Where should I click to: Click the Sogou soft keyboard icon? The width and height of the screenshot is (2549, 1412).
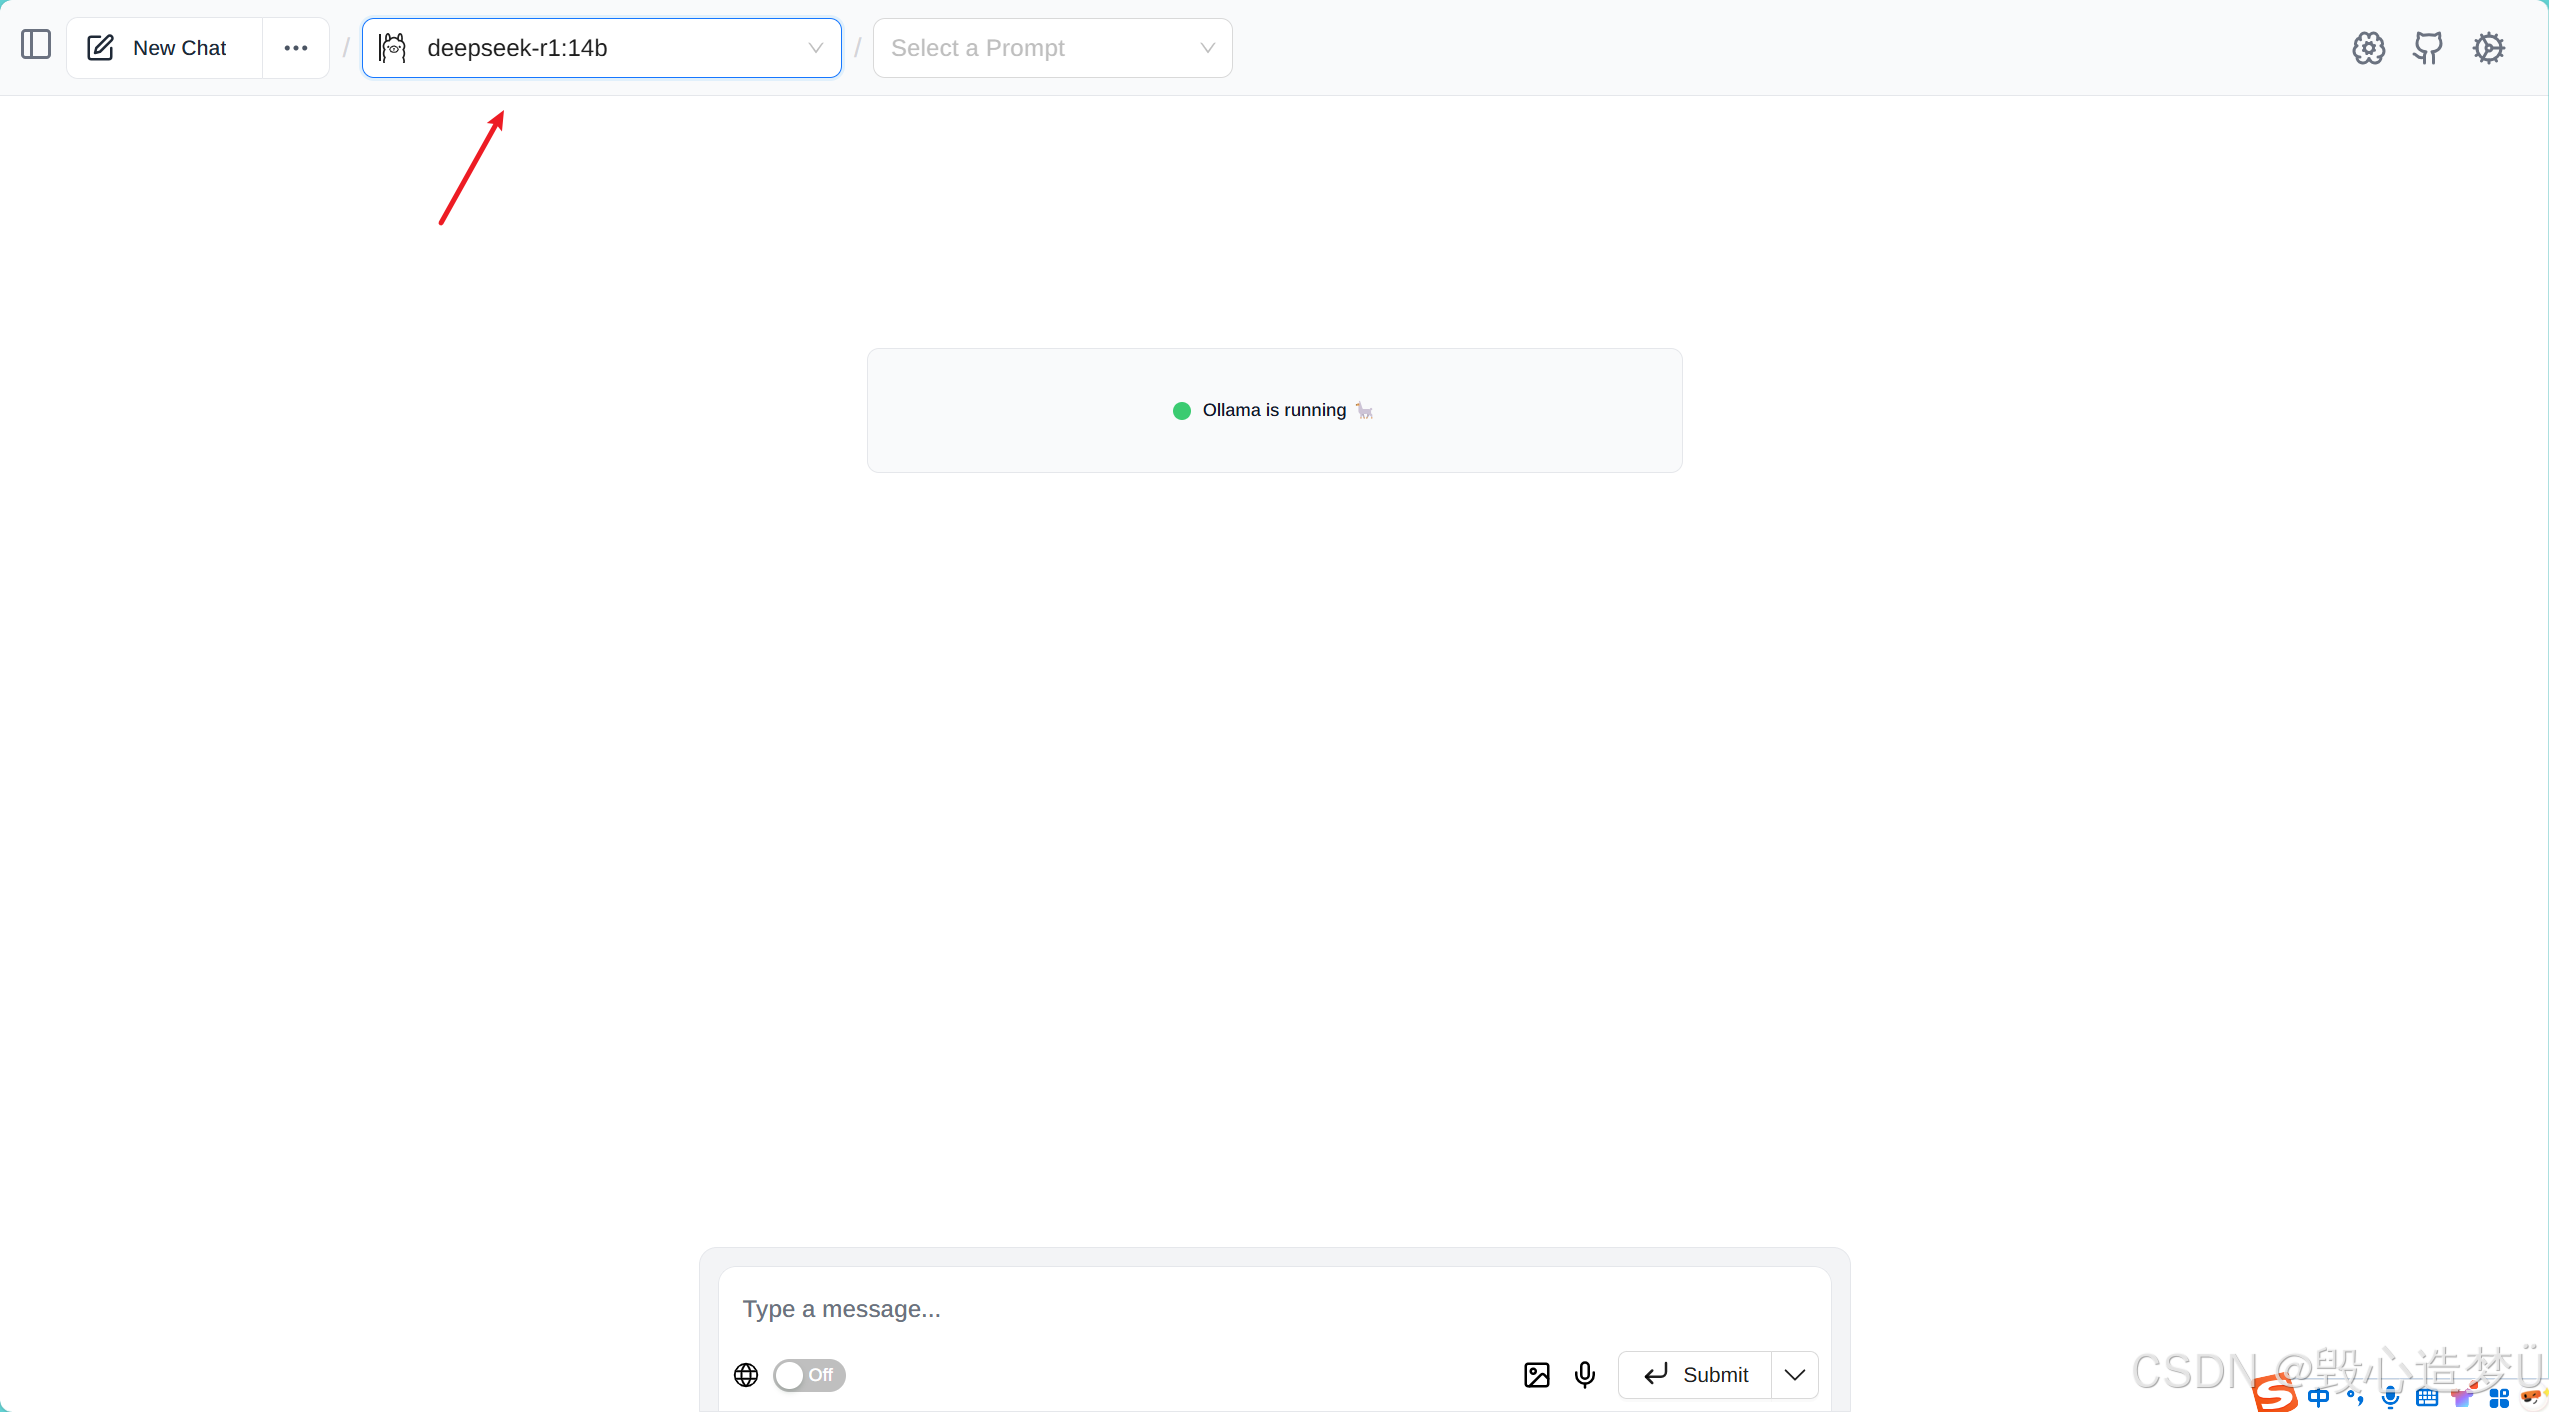coord(2427,1397)
